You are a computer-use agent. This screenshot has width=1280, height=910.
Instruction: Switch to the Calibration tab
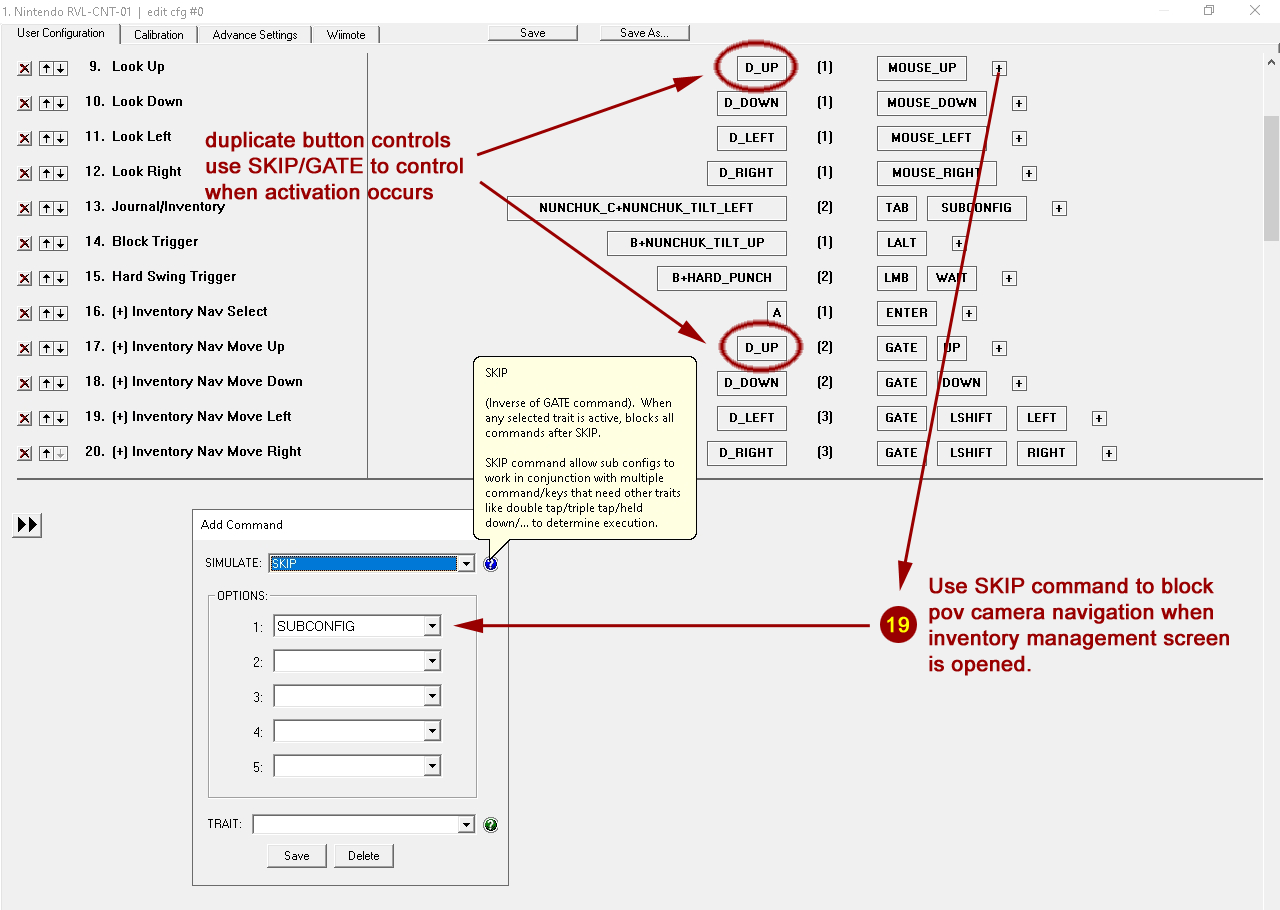(x=159, y=34)
